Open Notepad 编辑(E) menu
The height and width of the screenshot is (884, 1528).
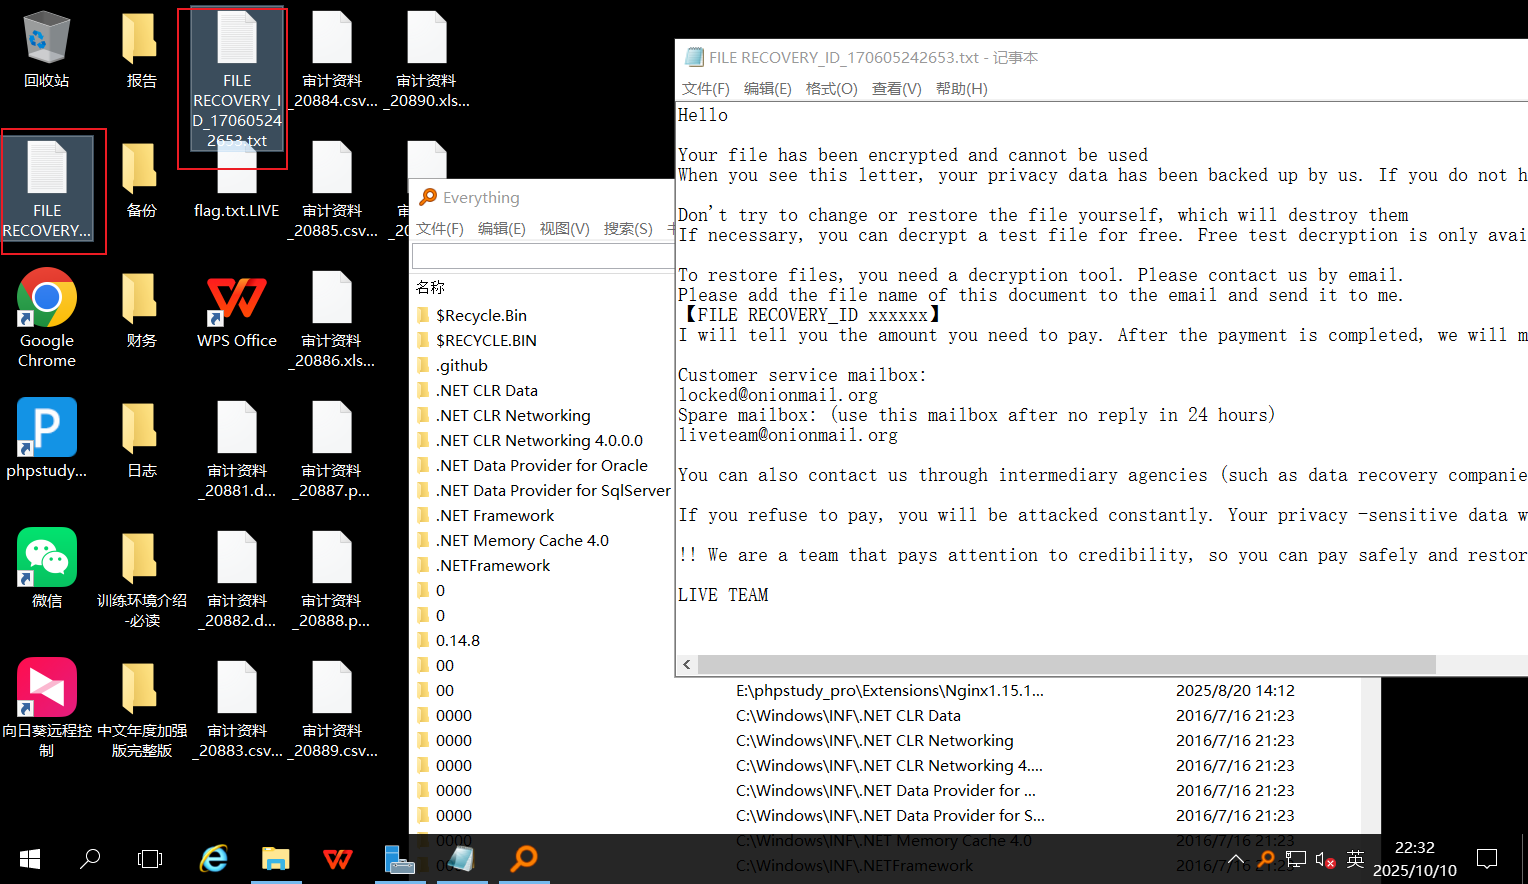(768, 88)
